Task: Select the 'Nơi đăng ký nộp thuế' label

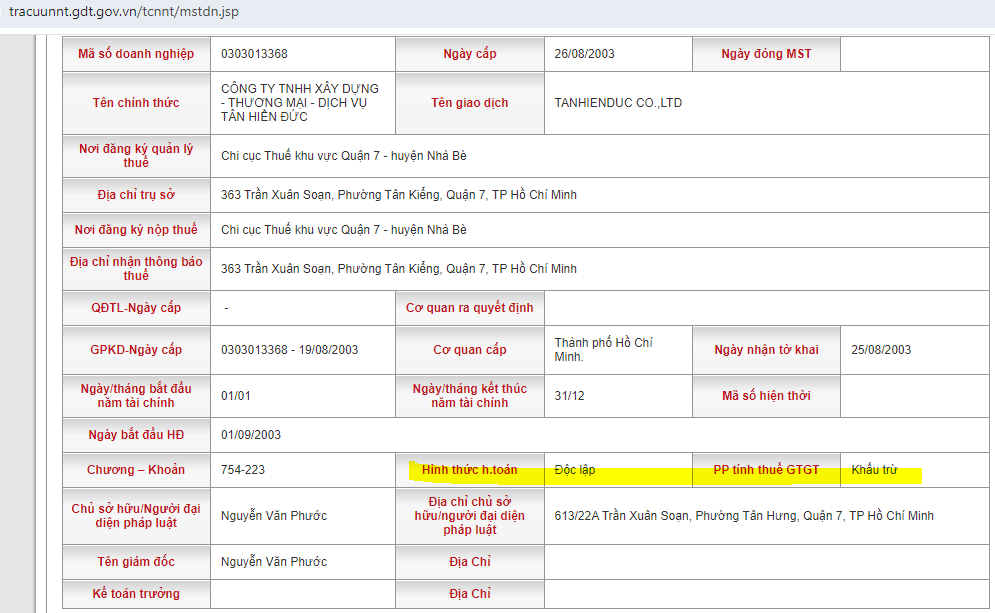Action: 136,230
